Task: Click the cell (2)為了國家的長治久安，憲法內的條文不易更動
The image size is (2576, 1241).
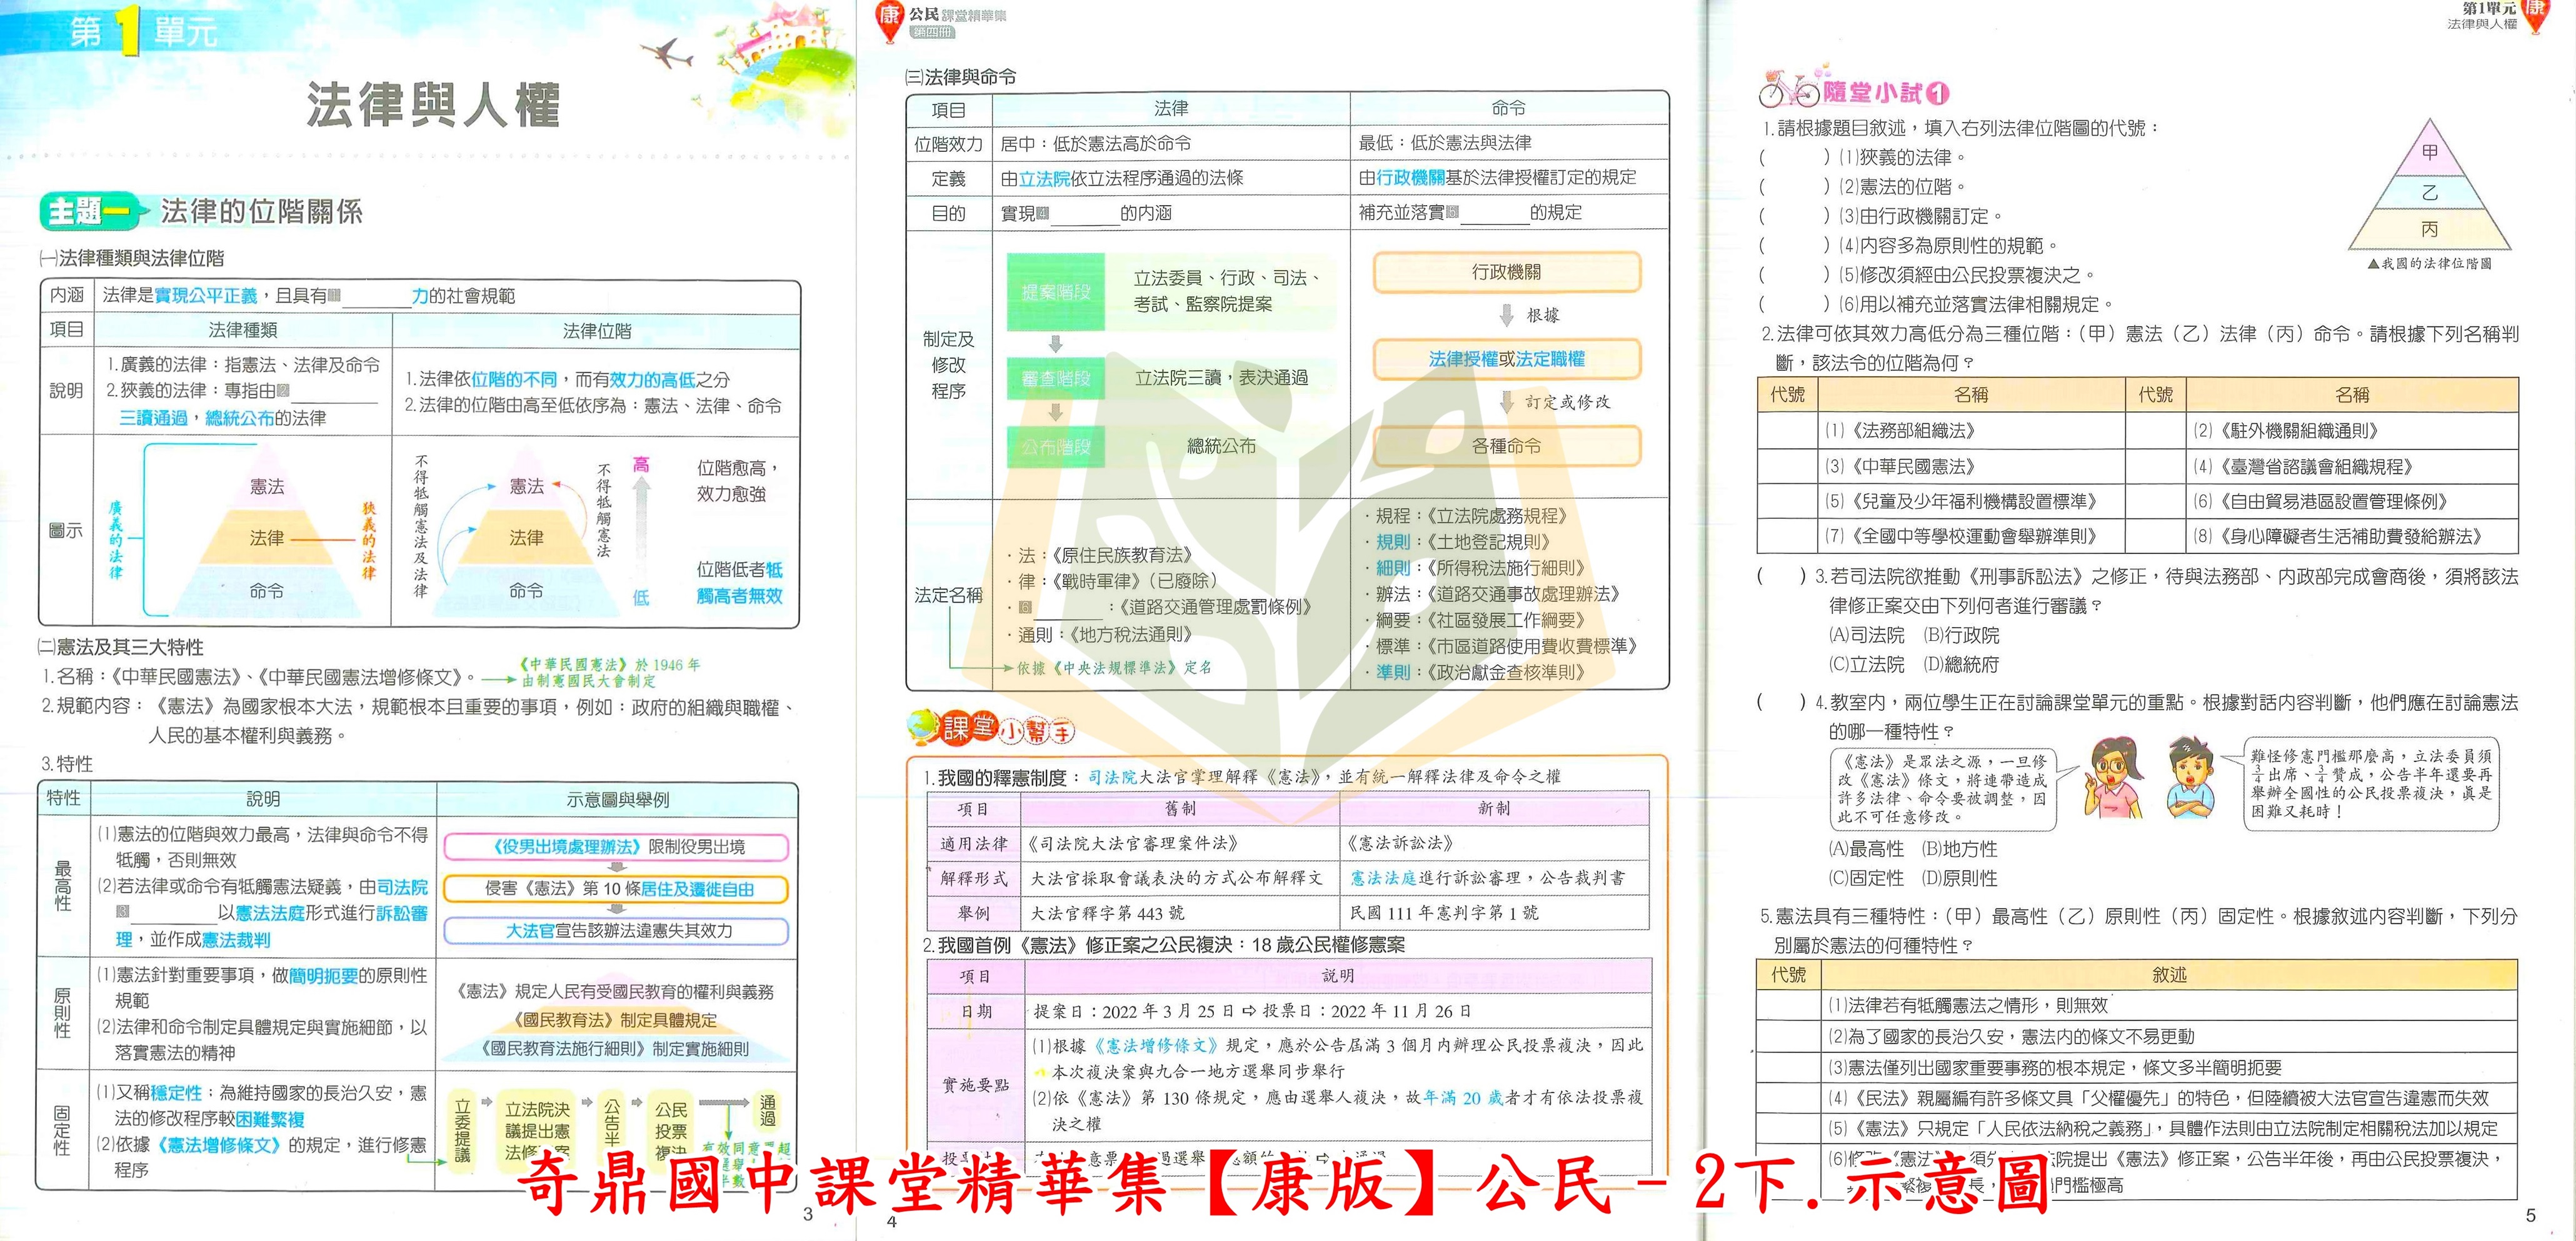Action: pos(2168,1036)
